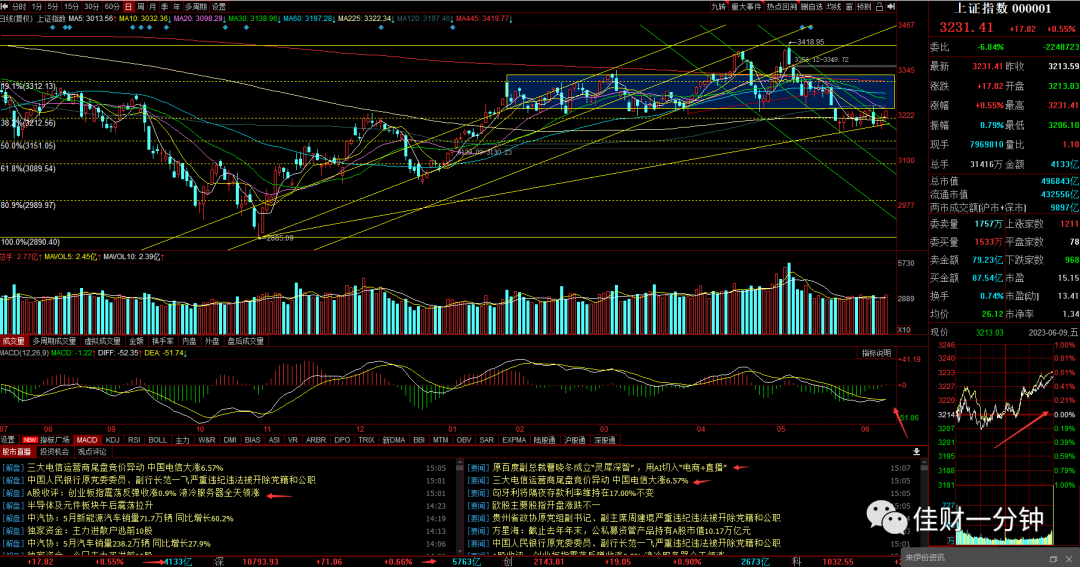Open indicator 设置 at bottom left

coord(9,440)
